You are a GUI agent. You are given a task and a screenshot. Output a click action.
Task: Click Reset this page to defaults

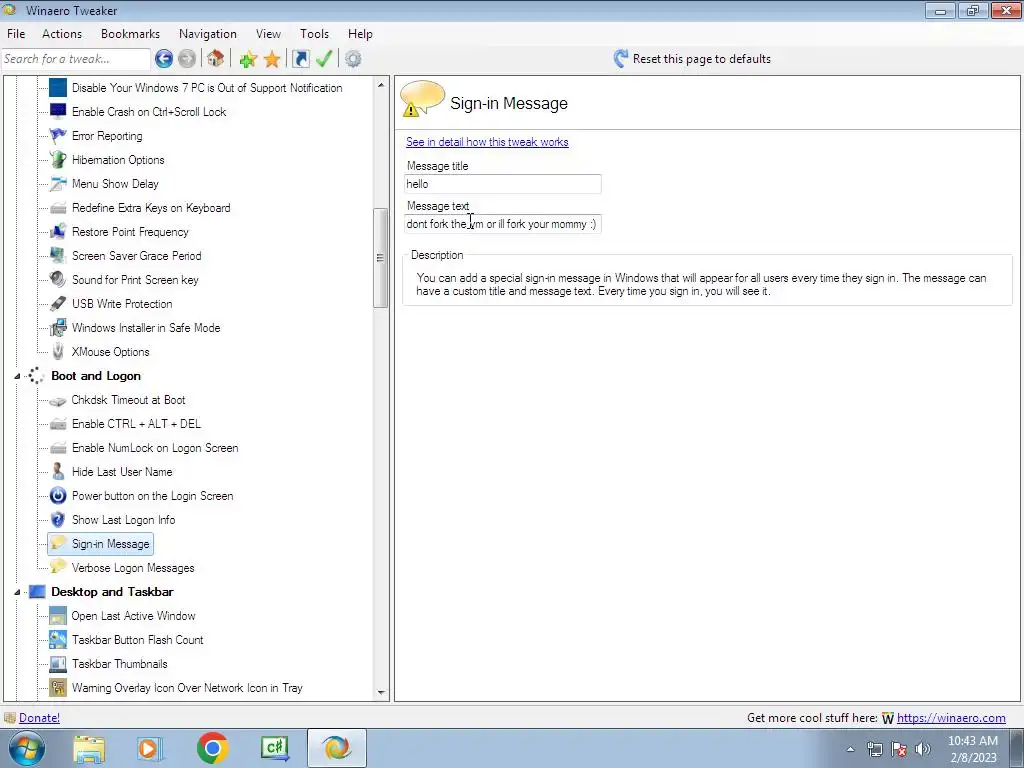coord(692,59)
